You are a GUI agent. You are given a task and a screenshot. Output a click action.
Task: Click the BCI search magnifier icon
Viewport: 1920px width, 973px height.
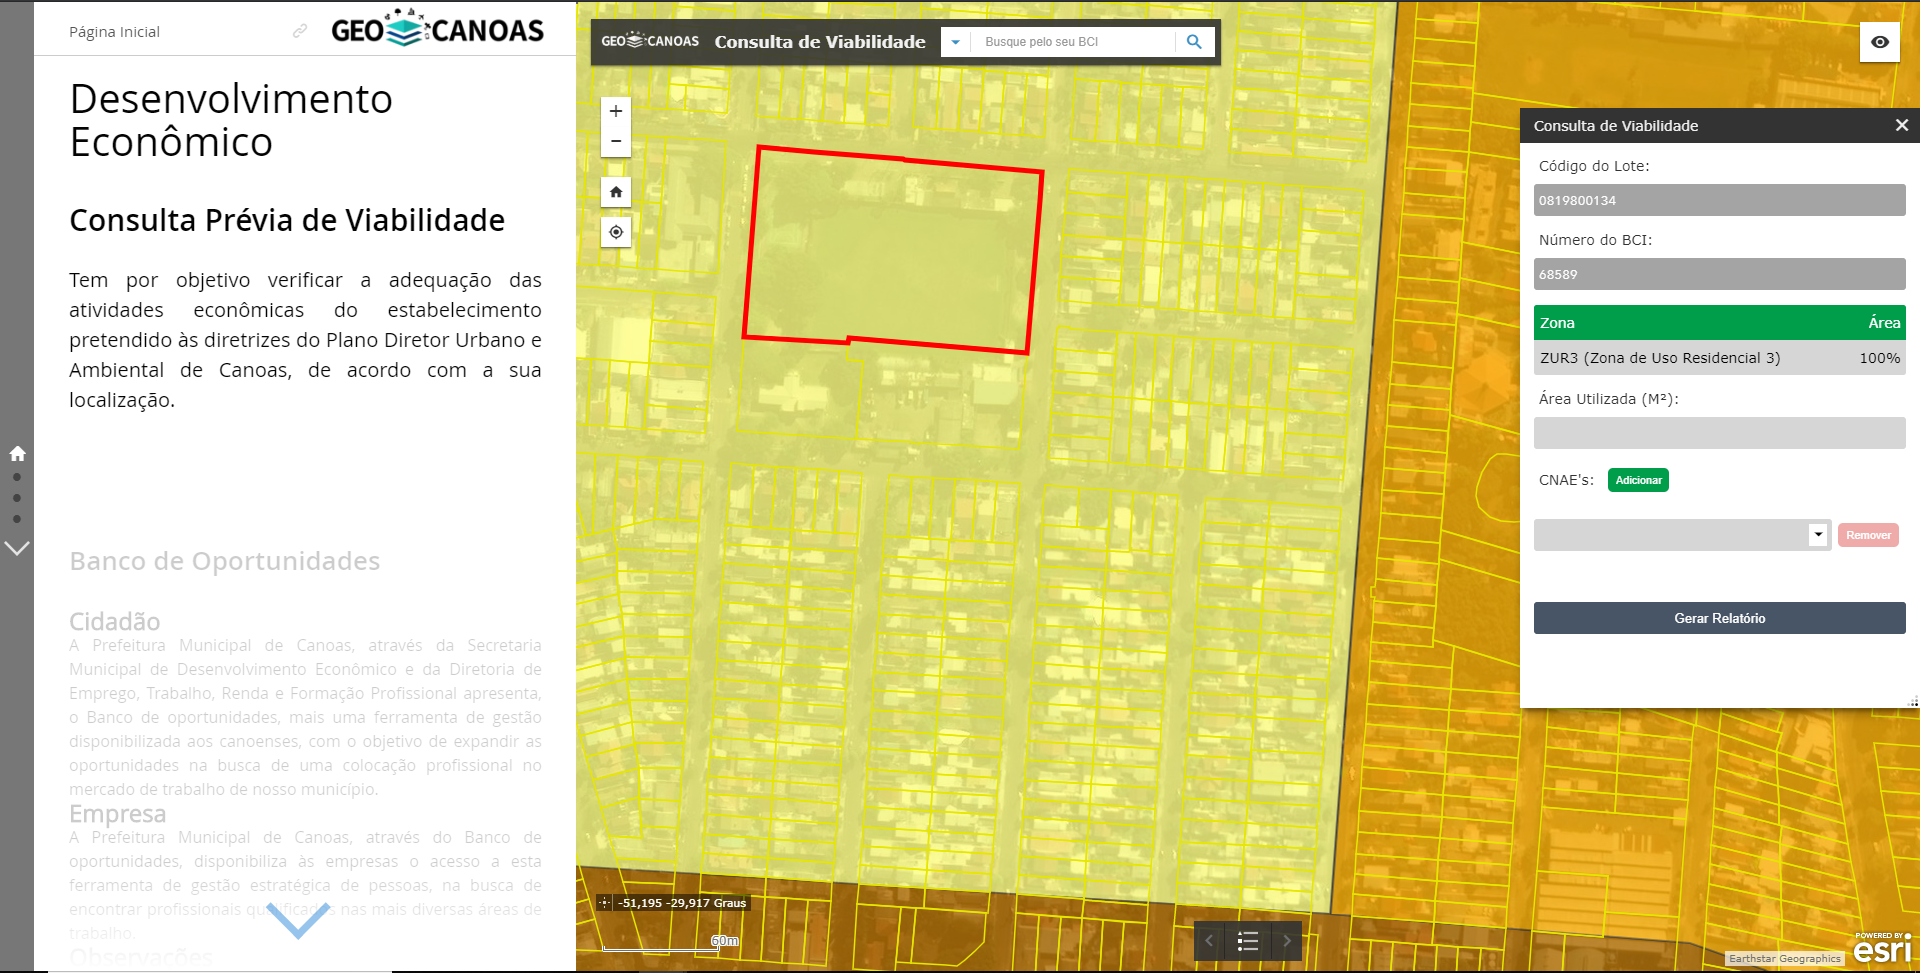[1194, 42]
